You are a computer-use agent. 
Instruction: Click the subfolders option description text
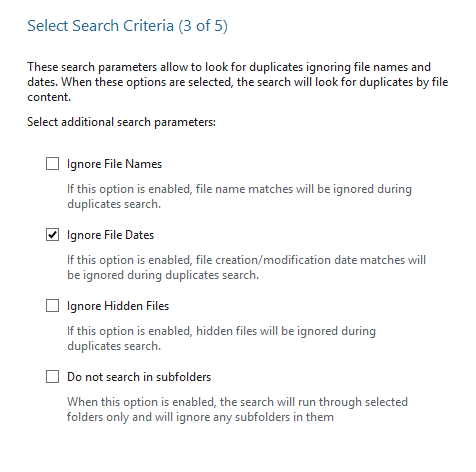237,409
